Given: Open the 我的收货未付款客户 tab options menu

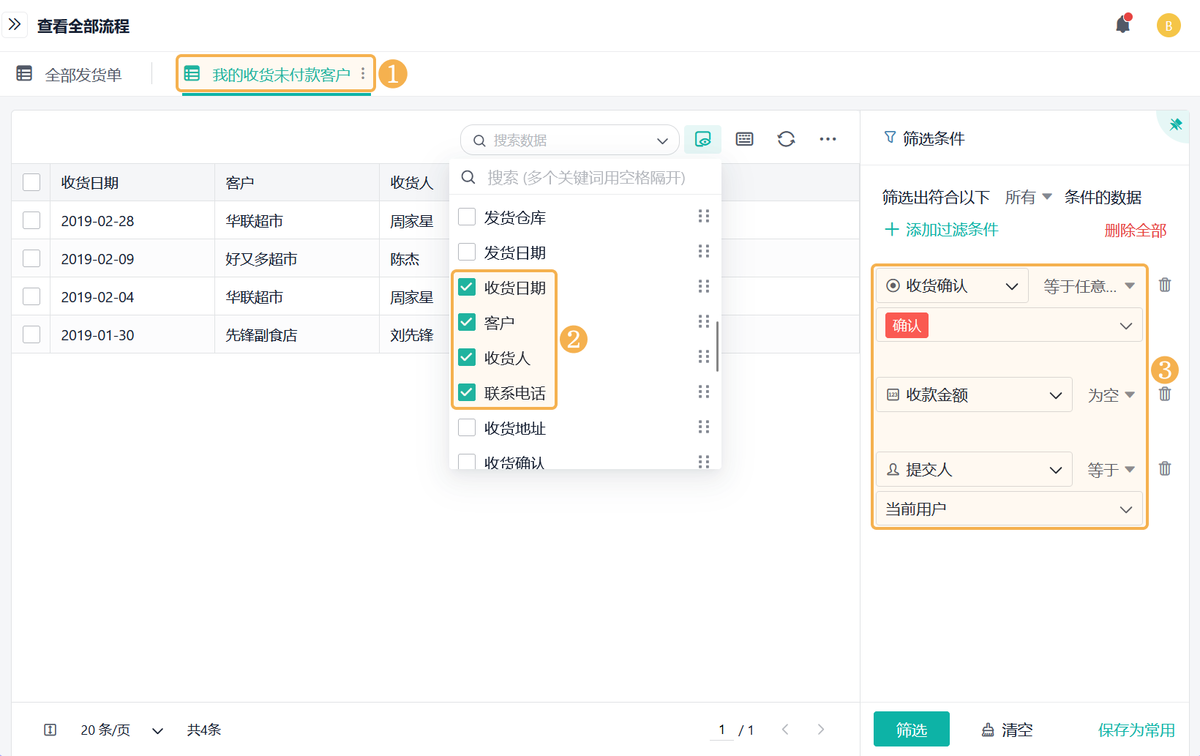Looking at the screenshot, I should click(363, 75).
